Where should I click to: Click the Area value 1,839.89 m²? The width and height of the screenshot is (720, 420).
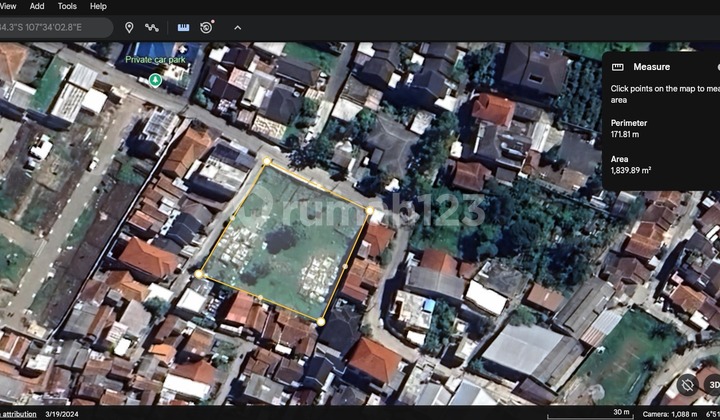point(630,170)
